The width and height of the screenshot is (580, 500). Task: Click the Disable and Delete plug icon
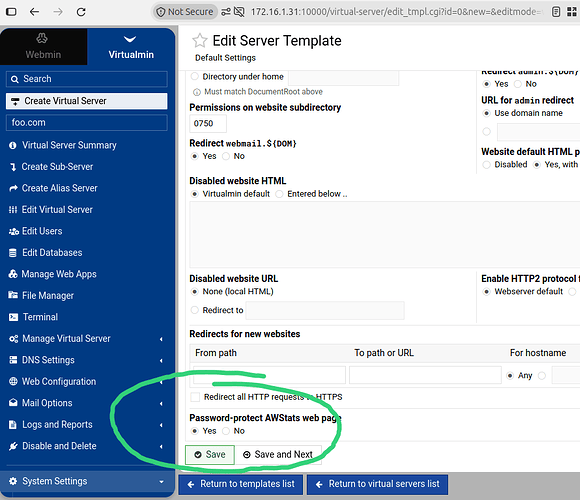coord(13,446)
